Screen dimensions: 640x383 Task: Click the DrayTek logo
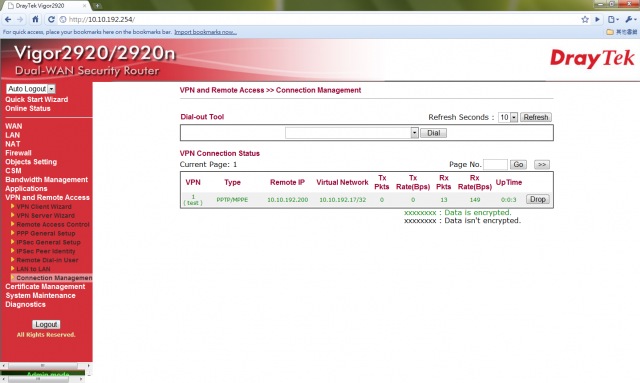coord(592,58)
